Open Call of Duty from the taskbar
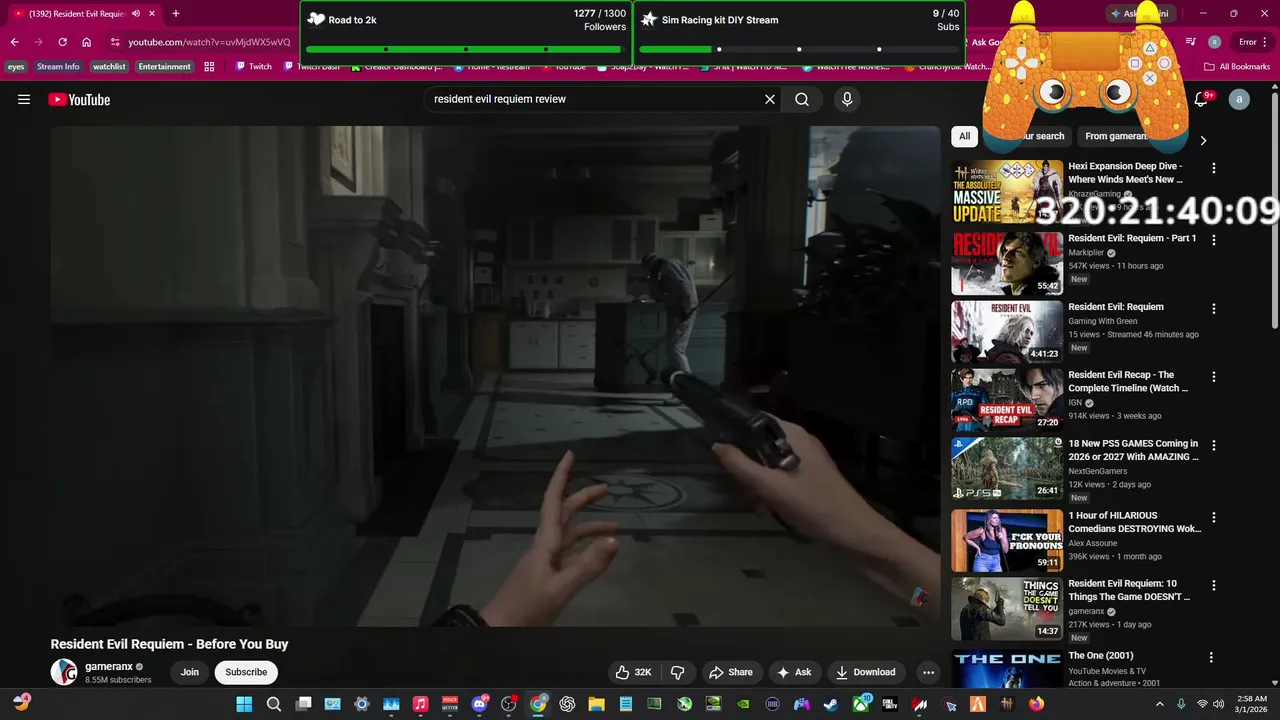The image size is (1280, 720). point(889,704)
